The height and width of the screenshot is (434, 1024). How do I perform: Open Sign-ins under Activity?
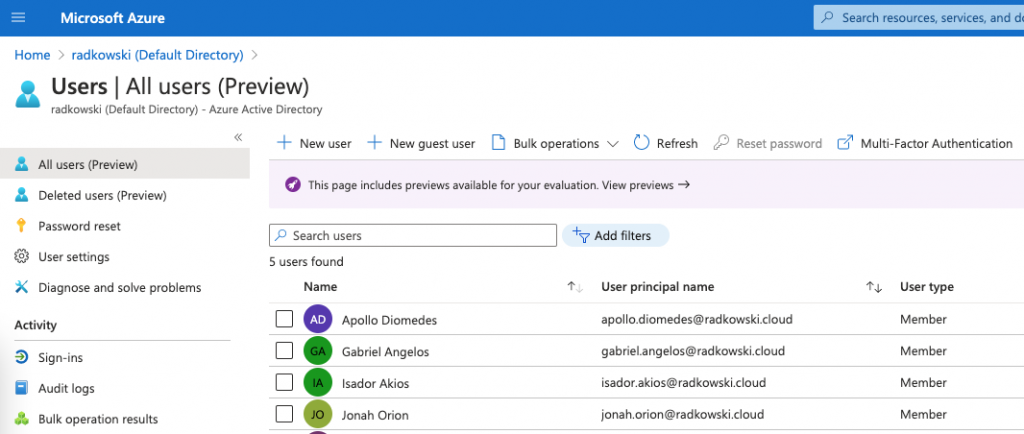tap(60, 358)
